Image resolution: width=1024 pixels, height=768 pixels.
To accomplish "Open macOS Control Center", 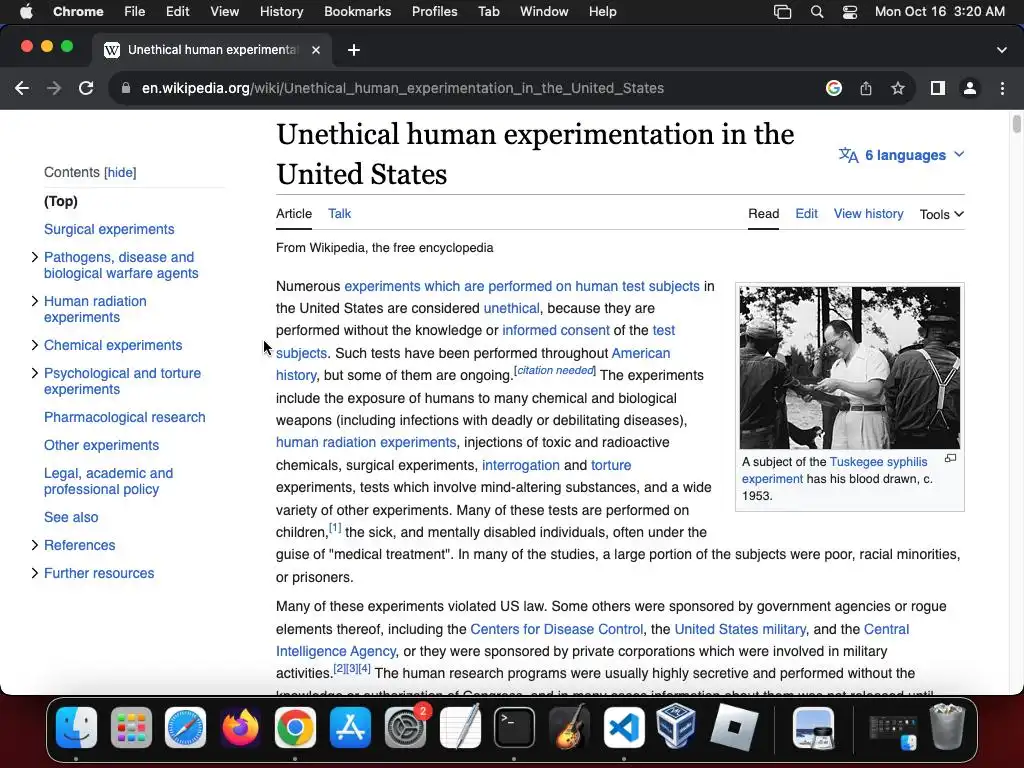I will (x=850, y=12).
